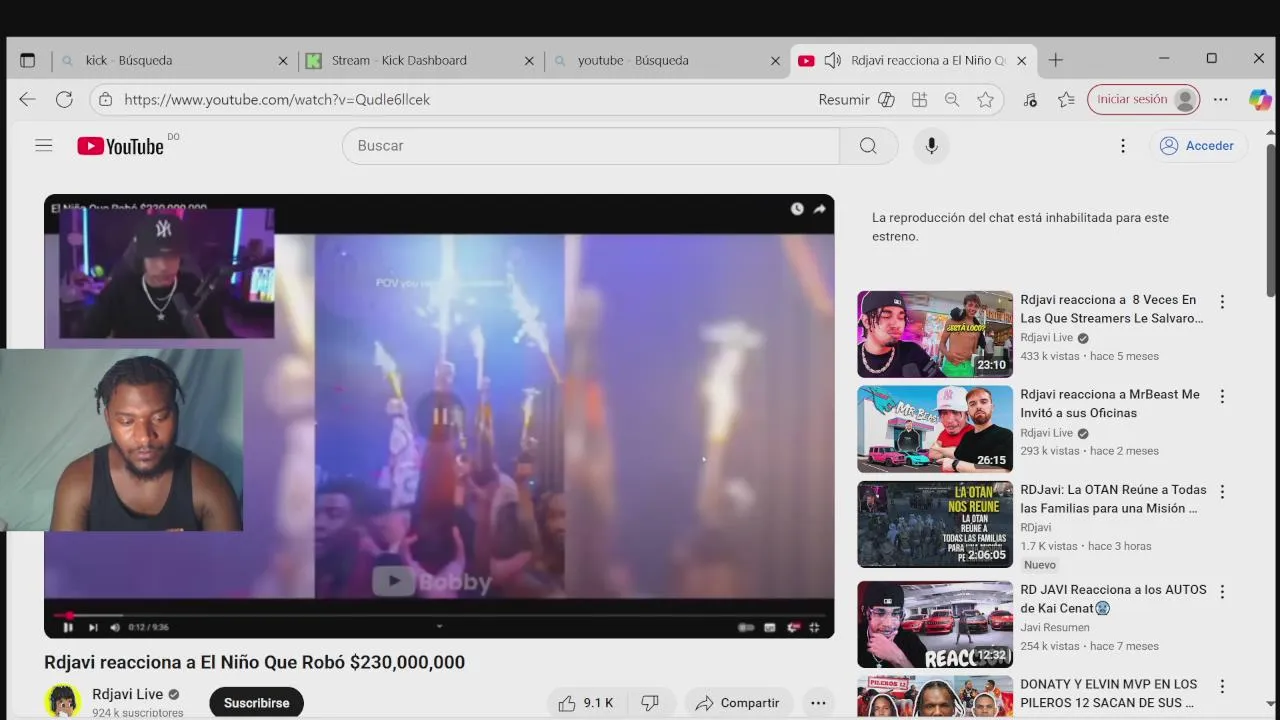Add this page to favorites star
Viewport: 1280px width, 720px height.
click(x=986, y=100)
